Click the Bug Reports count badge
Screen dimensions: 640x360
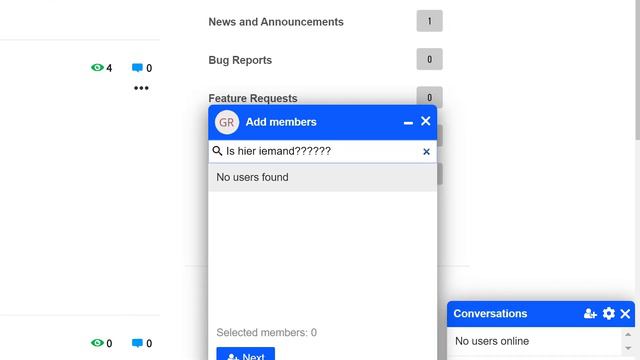[x=429, y=59]
